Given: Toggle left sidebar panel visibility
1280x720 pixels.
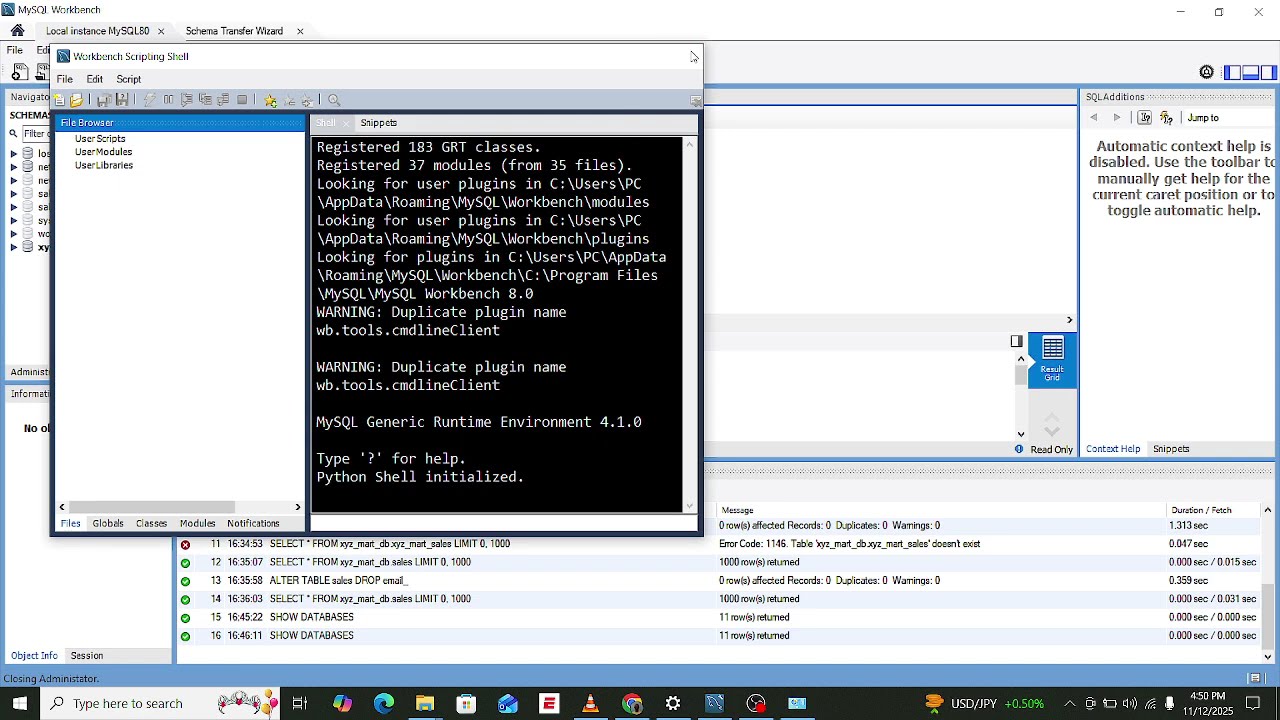Looking at the screenshot, I should click(1233, 72).
